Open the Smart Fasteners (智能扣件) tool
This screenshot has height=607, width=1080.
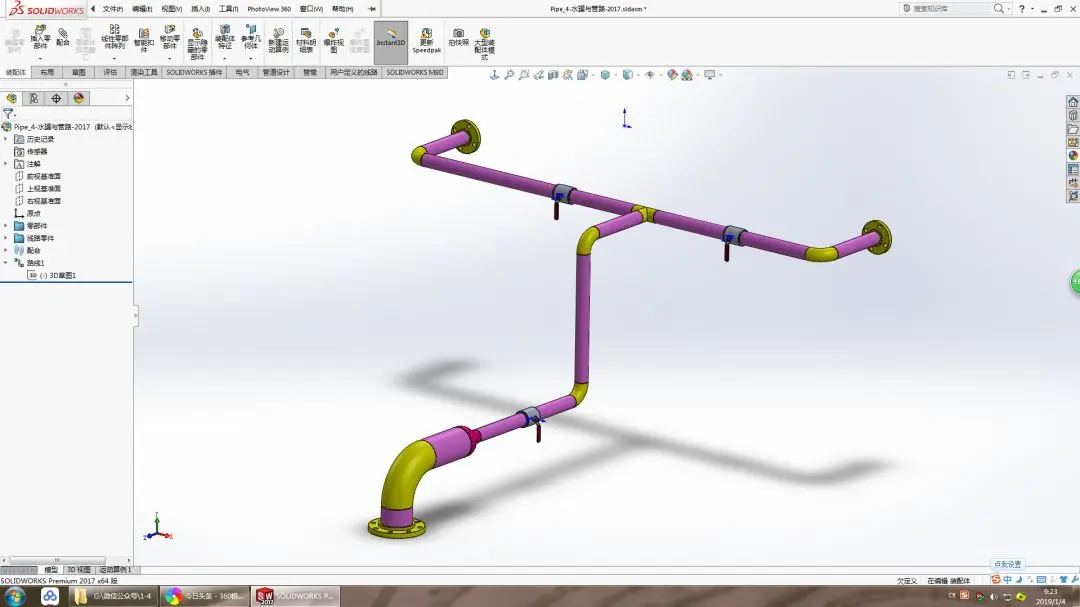pos(144,39)
